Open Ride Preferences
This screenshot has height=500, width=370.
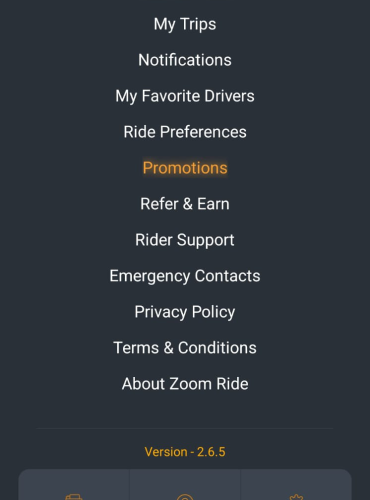(185, 132)
